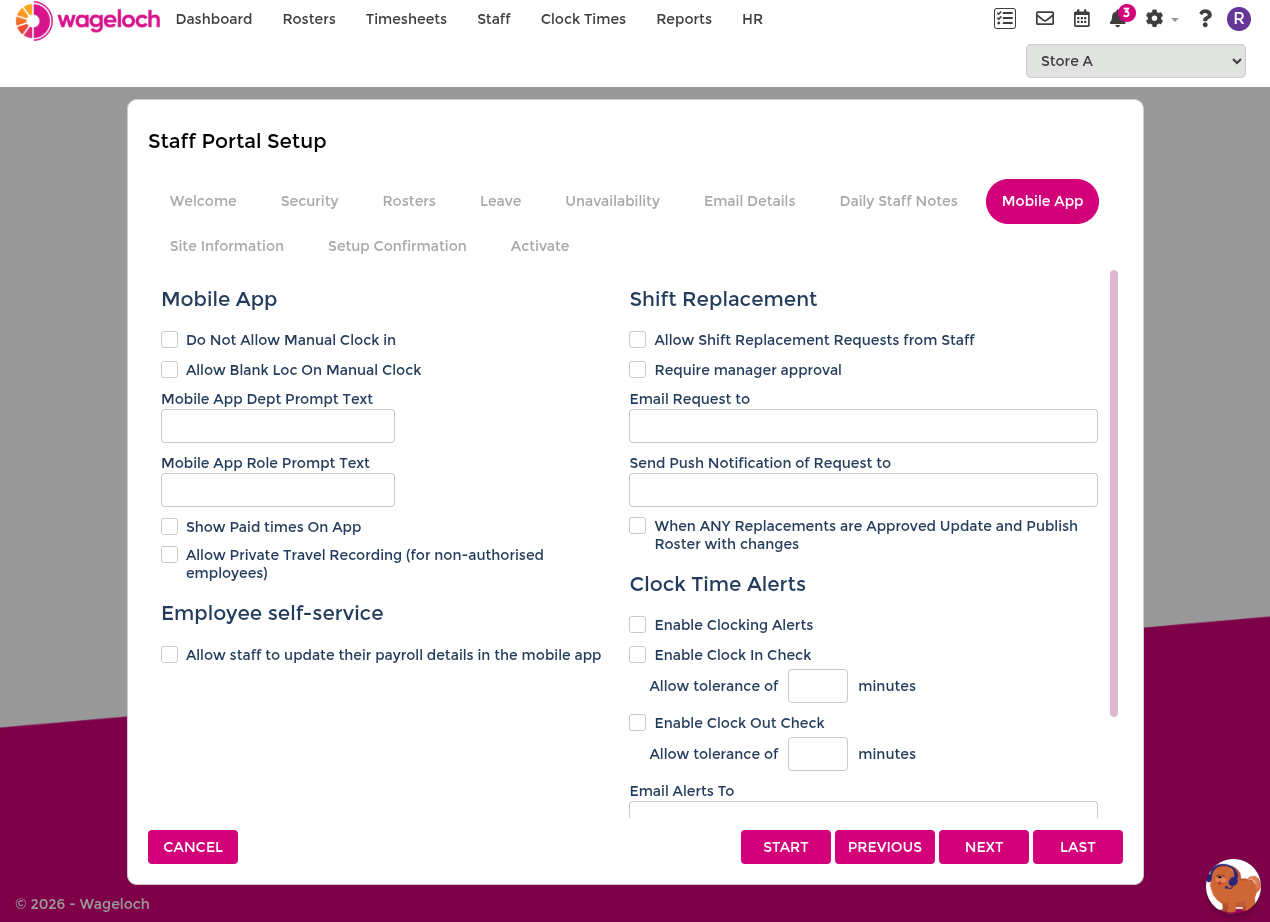Switch to the Security tab
Image resolution: width=1270 pixels, height=922 pixels.
(310, 201)
